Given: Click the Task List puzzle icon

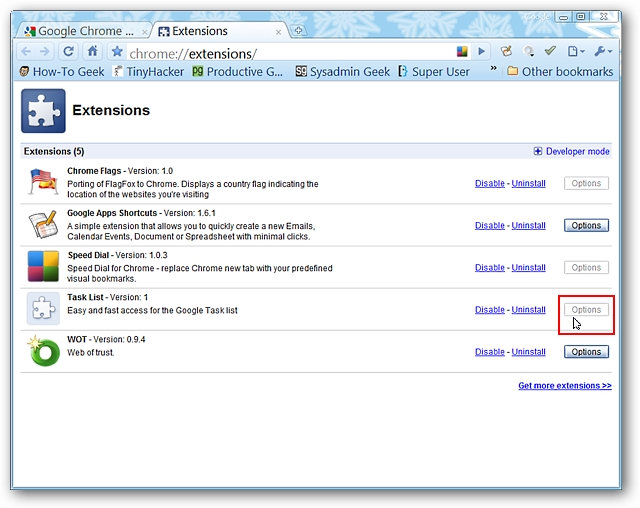Looking at the screenshot, I should [x=43, y=308].
